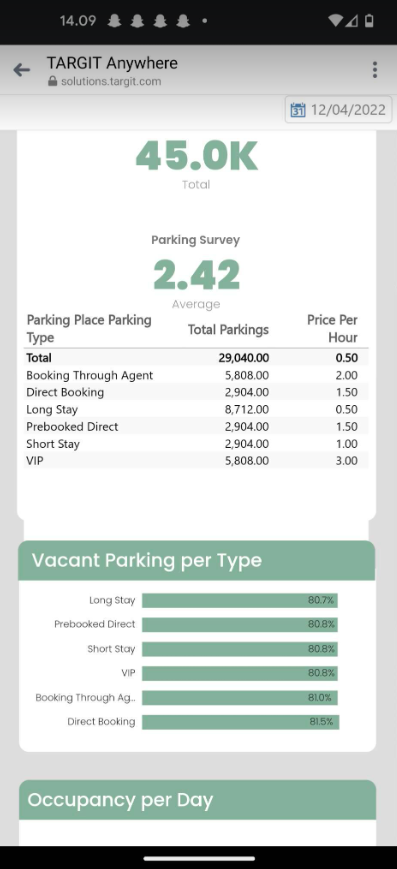
Task: Tap the 2.42 Parking Survey average value
Action: tap(196, 274)
